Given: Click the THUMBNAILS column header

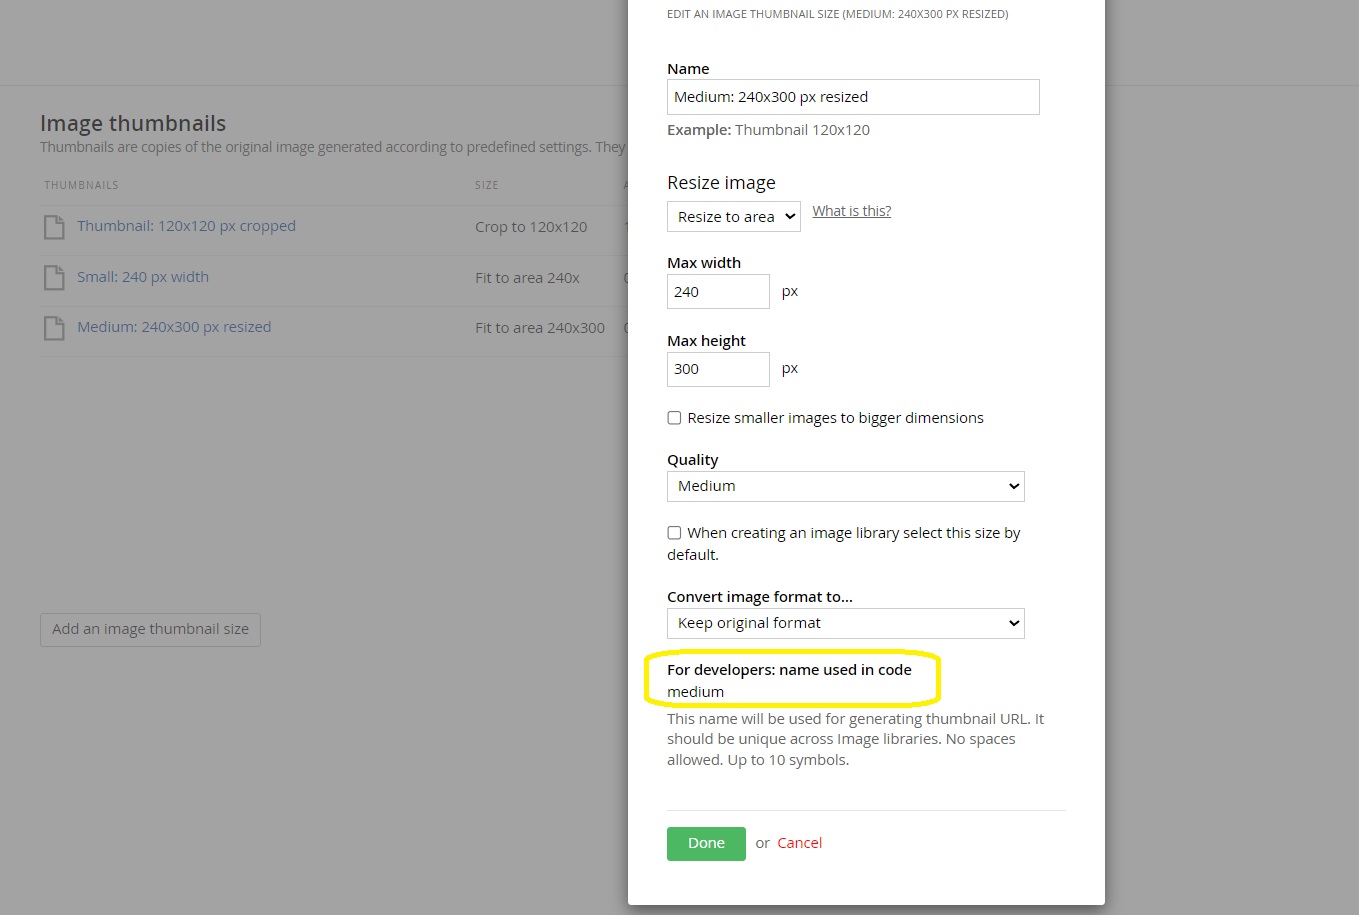Looking at the screenshot, I should [x=81, y=184].
